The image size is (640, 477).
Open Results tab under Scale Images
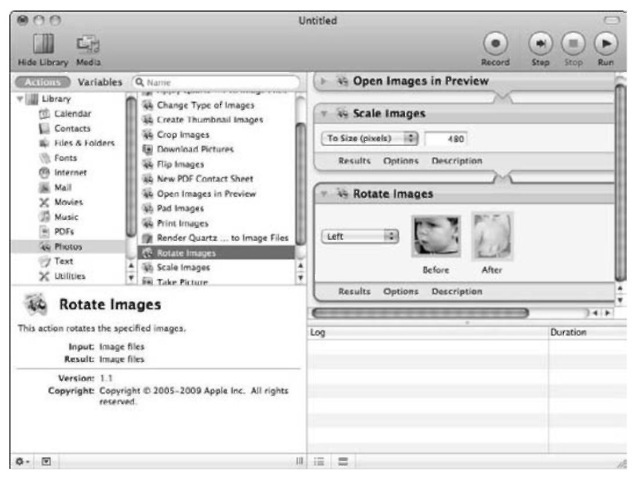[x=354, y=161]
